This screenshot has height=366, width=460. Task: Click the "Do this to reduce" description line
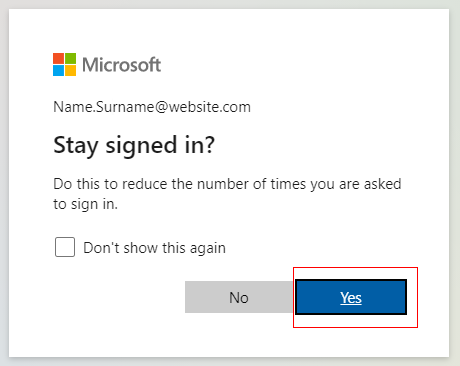[227, 184]
